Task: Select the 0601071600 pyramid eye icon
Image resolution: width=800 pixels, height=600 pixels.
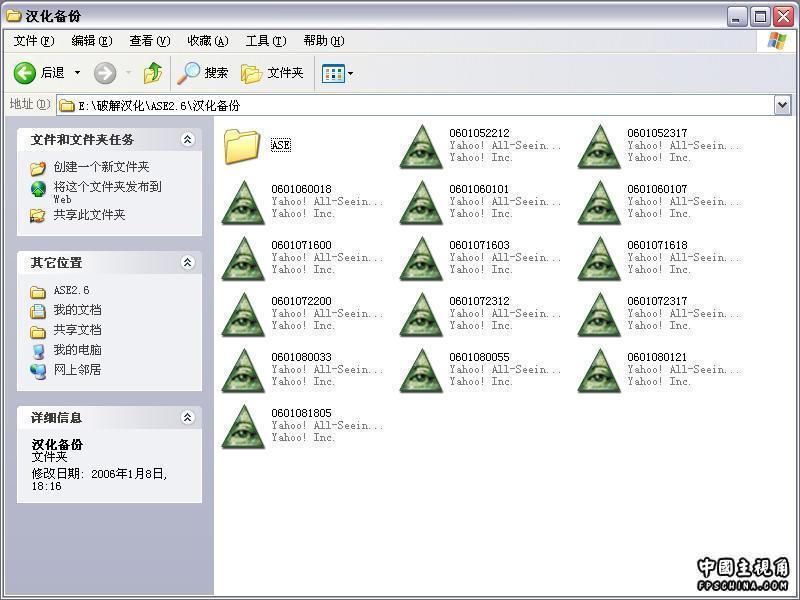Action: [x=243, y=259]
